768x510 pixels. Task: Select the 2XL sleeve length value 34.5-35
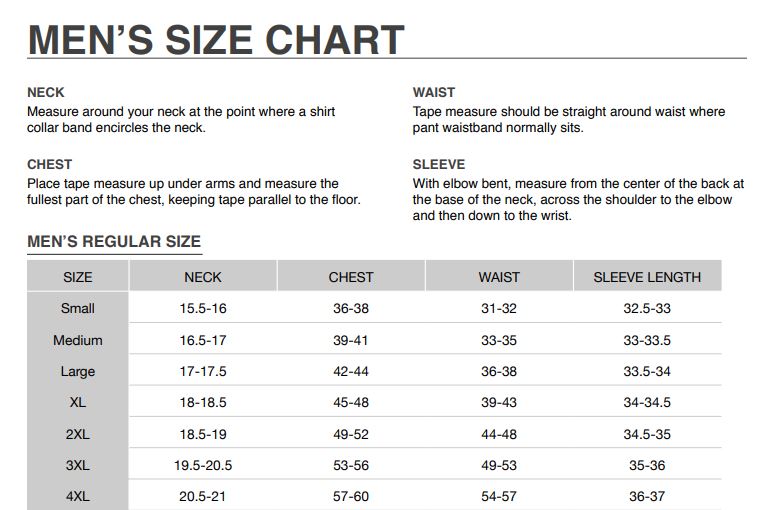[x=647, y=434]
